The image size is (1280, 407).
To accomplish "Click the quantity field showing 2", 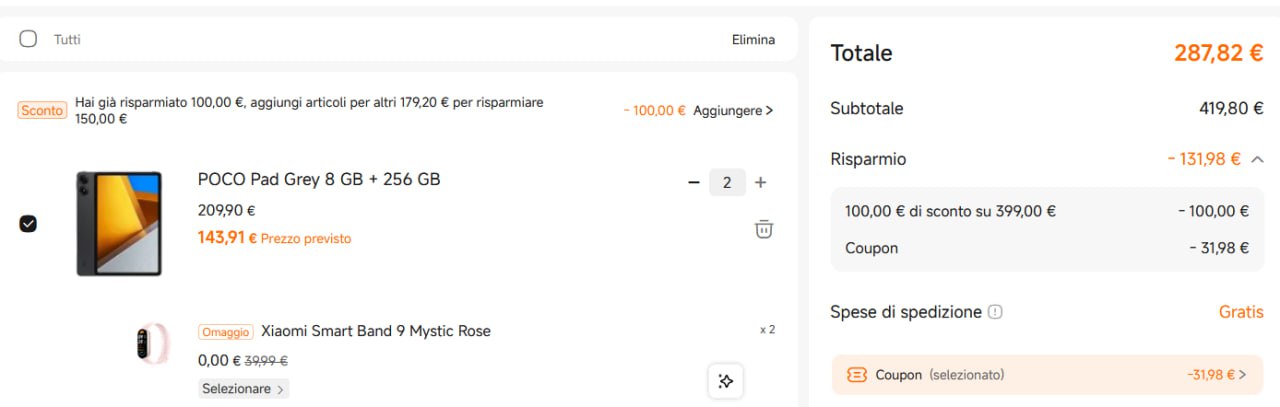I will [727, 183].
